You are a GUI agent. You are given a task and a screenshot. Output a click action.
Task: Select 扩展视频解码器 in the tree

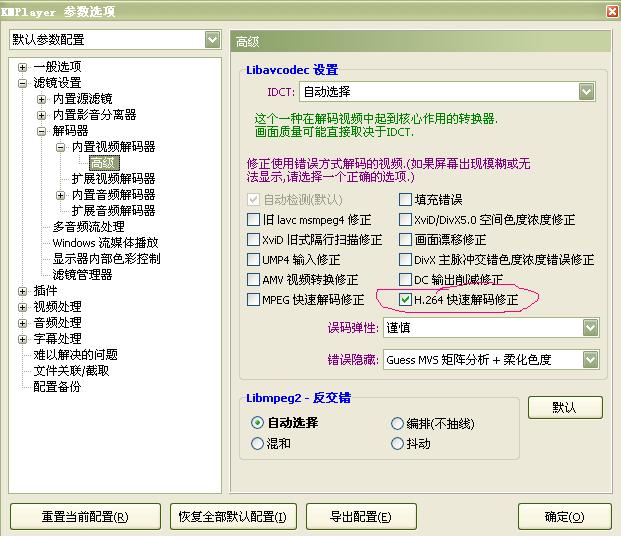[x=113, y=179]
